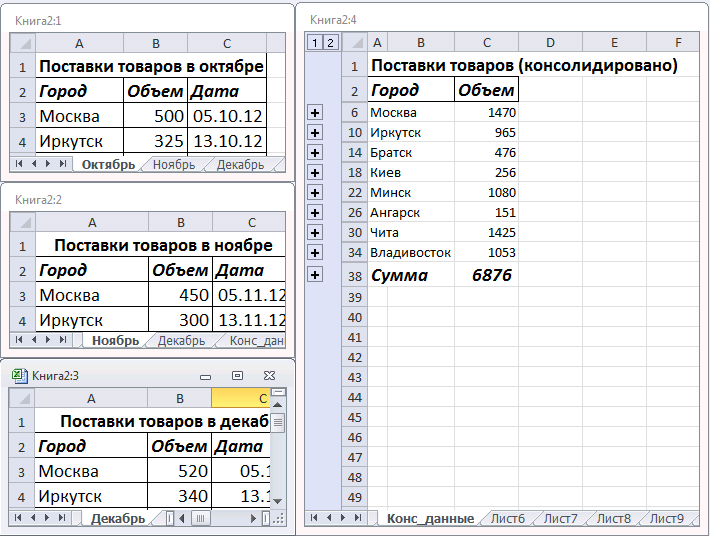Viewport: 710px width, 536px height.
Task: Show outline level 2 in Книга2:4
Action: click(x=331, y=43)
